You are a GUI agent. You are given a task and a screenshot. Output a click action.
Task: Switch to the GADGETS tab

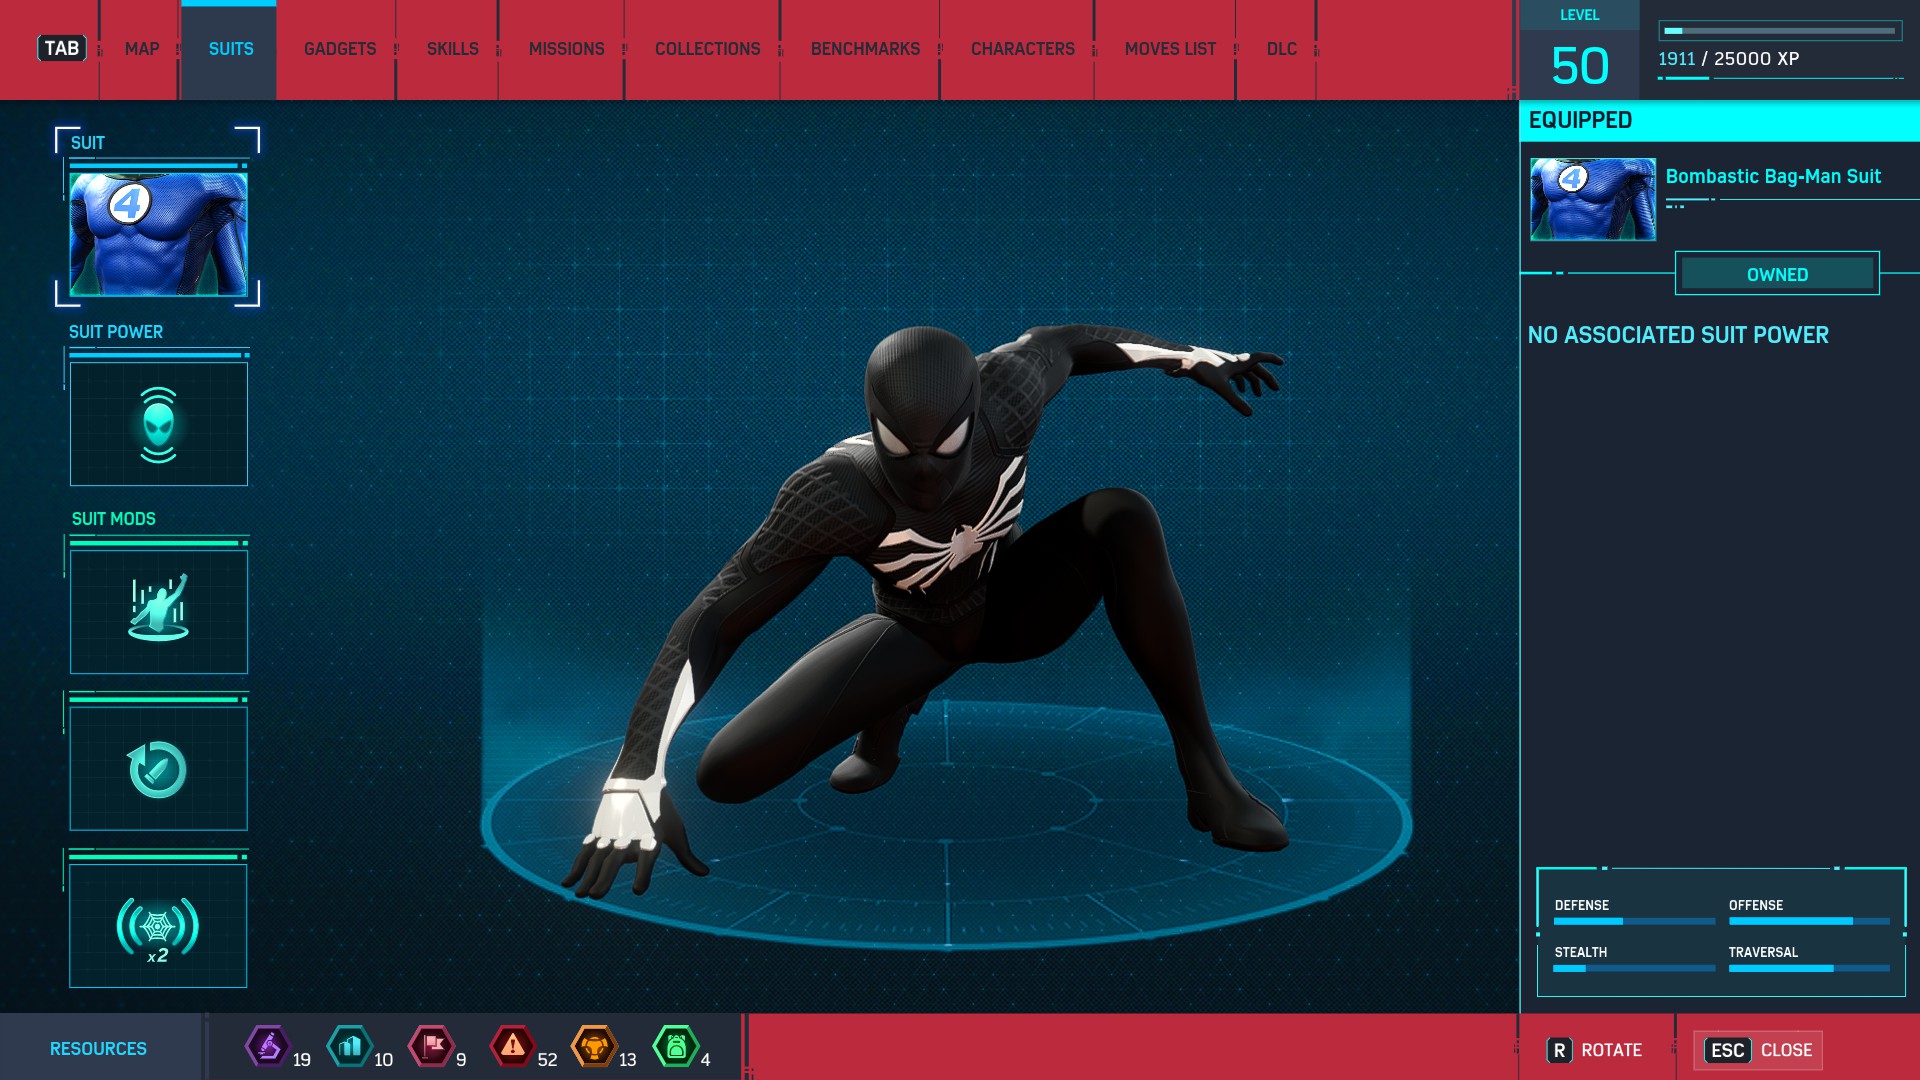[340, 49]
